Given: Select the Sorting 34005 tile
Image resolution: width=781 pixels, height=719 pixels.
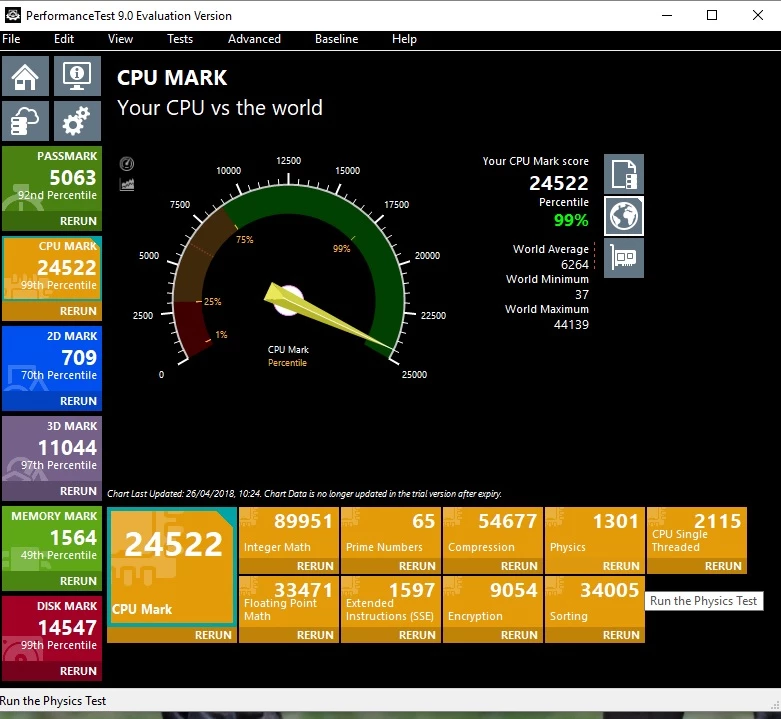Looking at the screenshot, I should click(x=595, y=601).
